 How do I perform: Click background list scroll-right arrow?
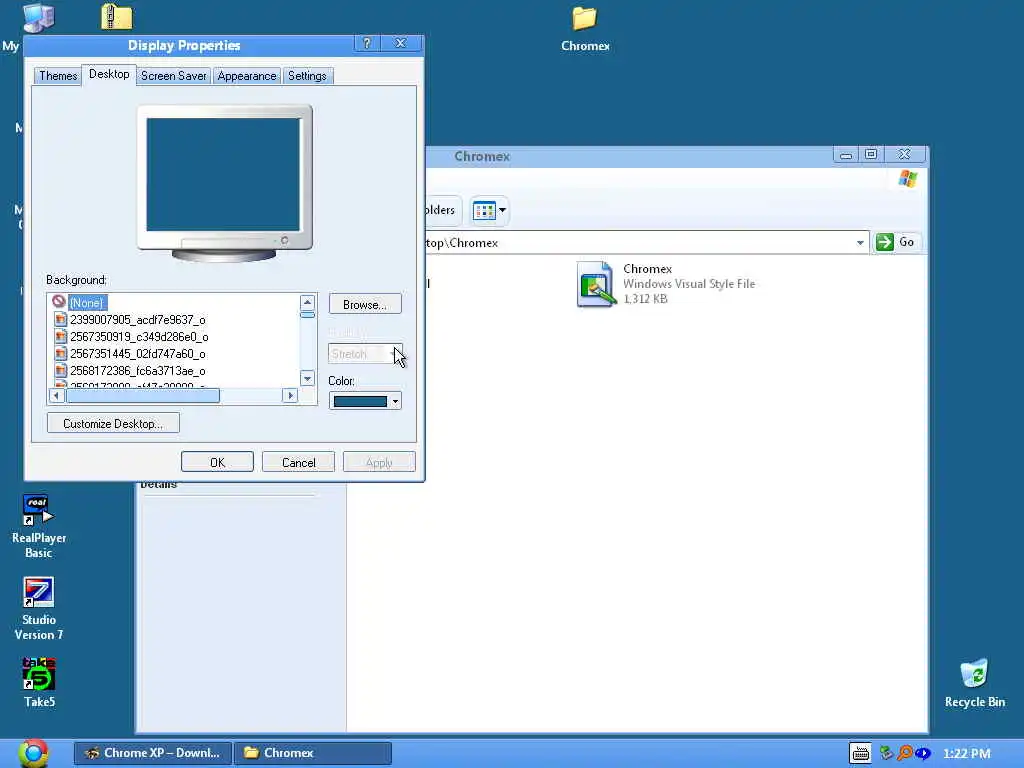tap(291, 395)
